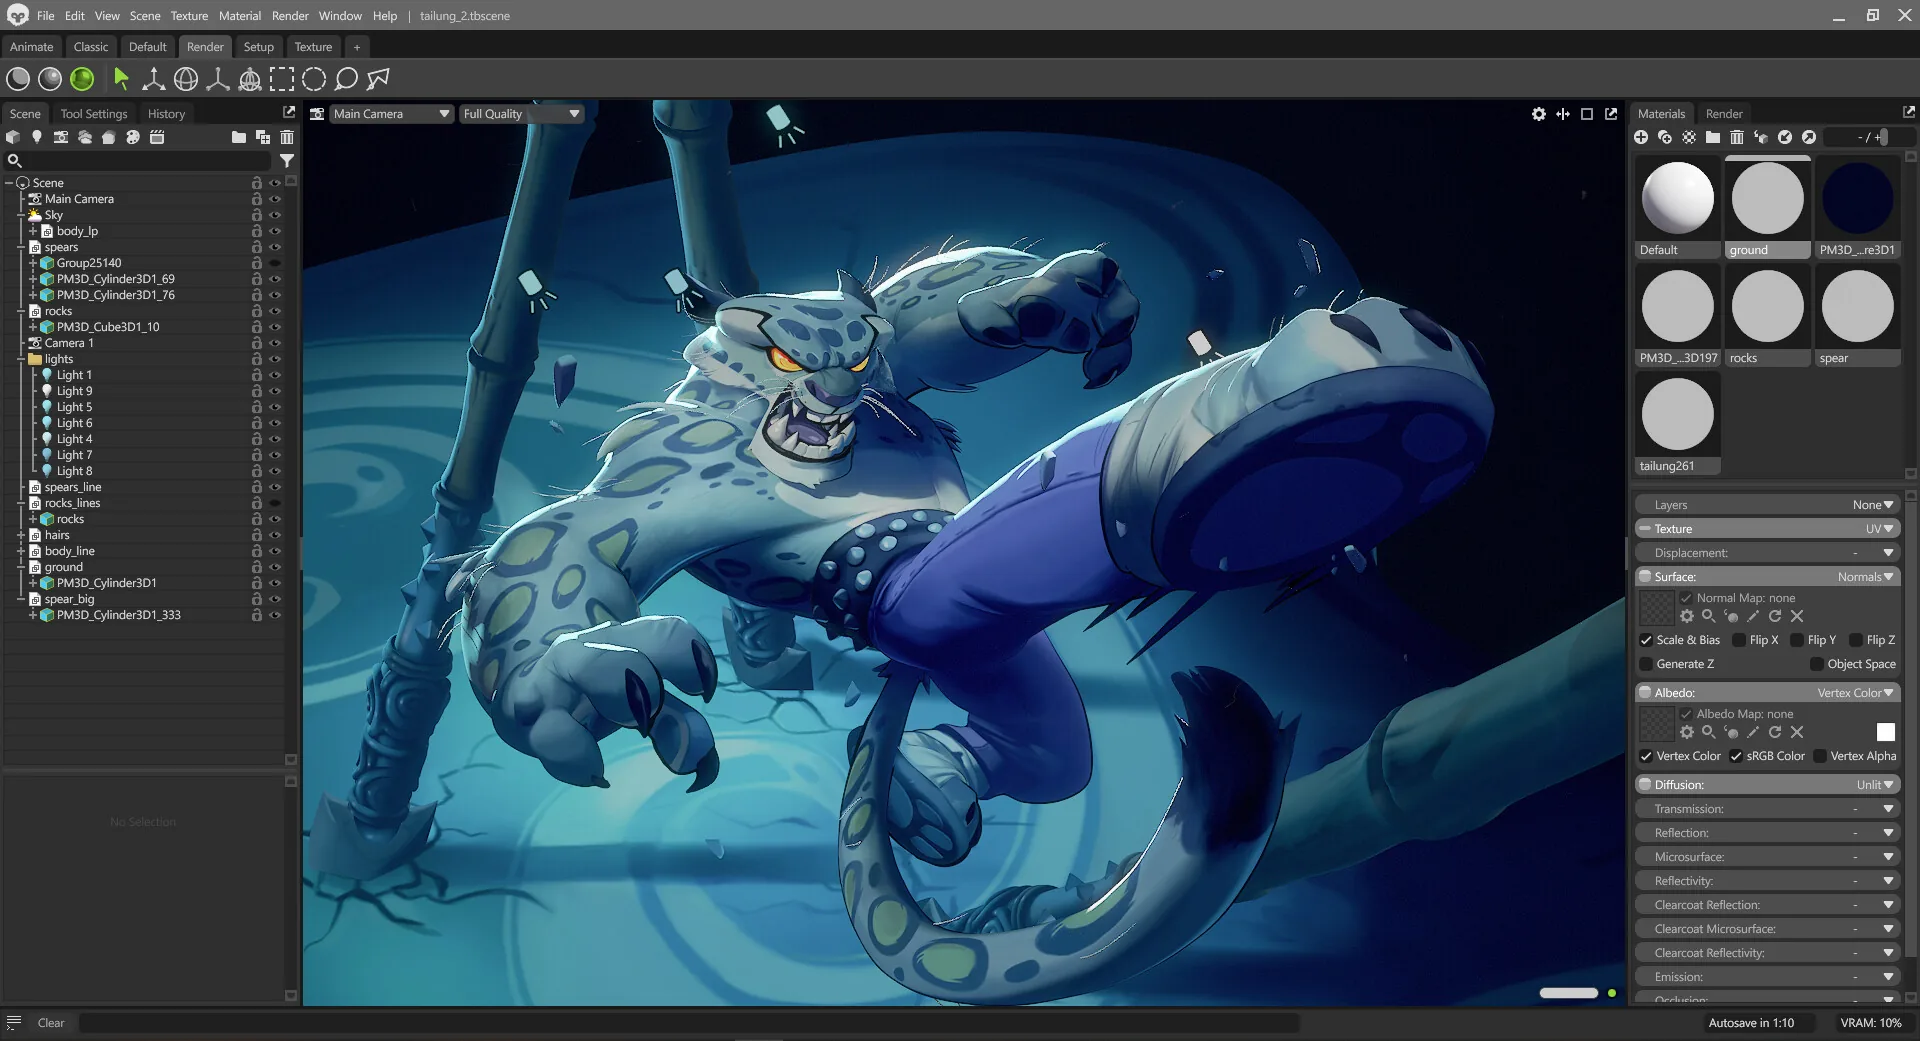Open the Main Camera dropdown
The width and height of the screenshot is (1920, 1041).
pyautogui.click(x=391, y=114)
